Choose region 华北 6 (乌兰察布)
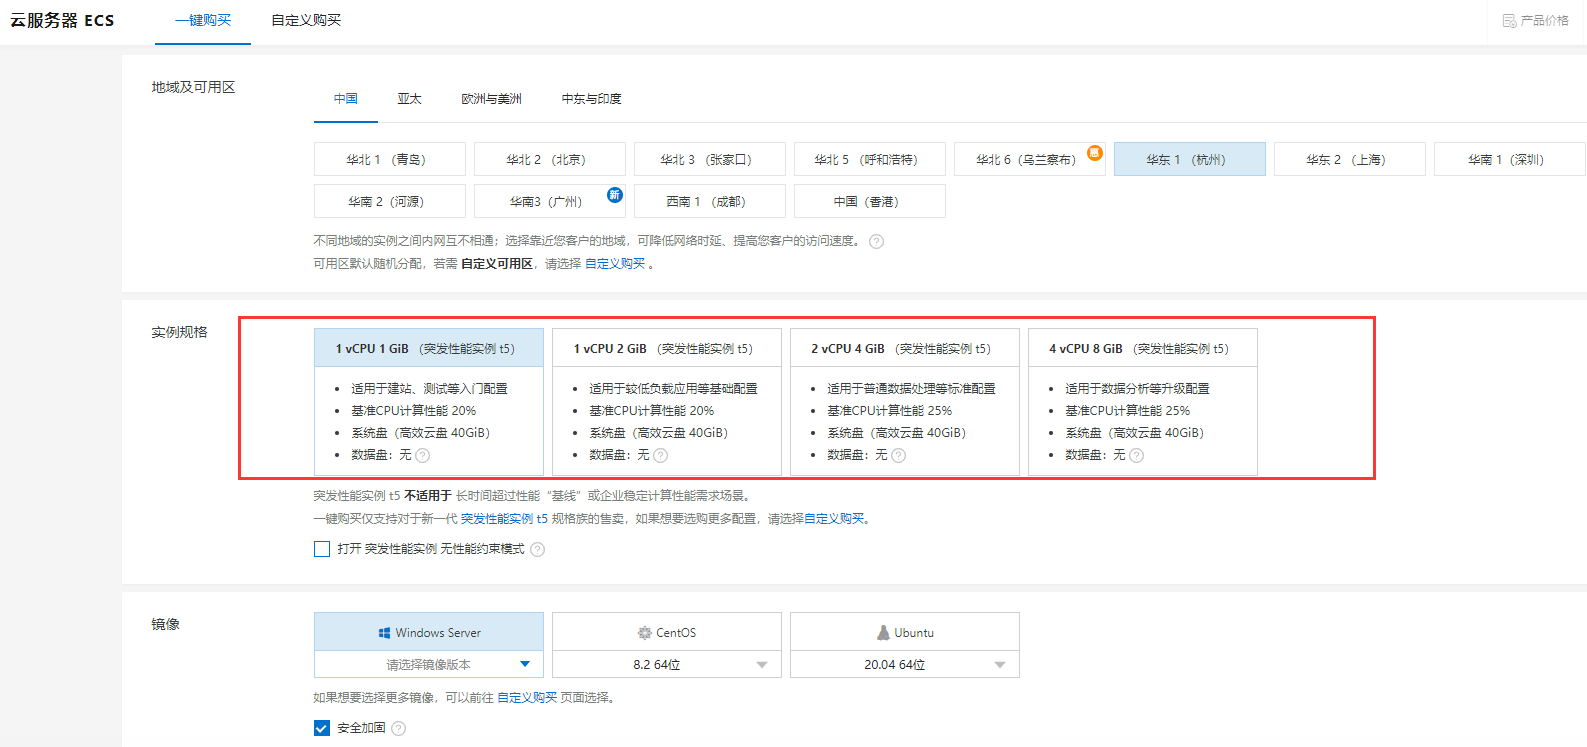 coord(1030,159)
